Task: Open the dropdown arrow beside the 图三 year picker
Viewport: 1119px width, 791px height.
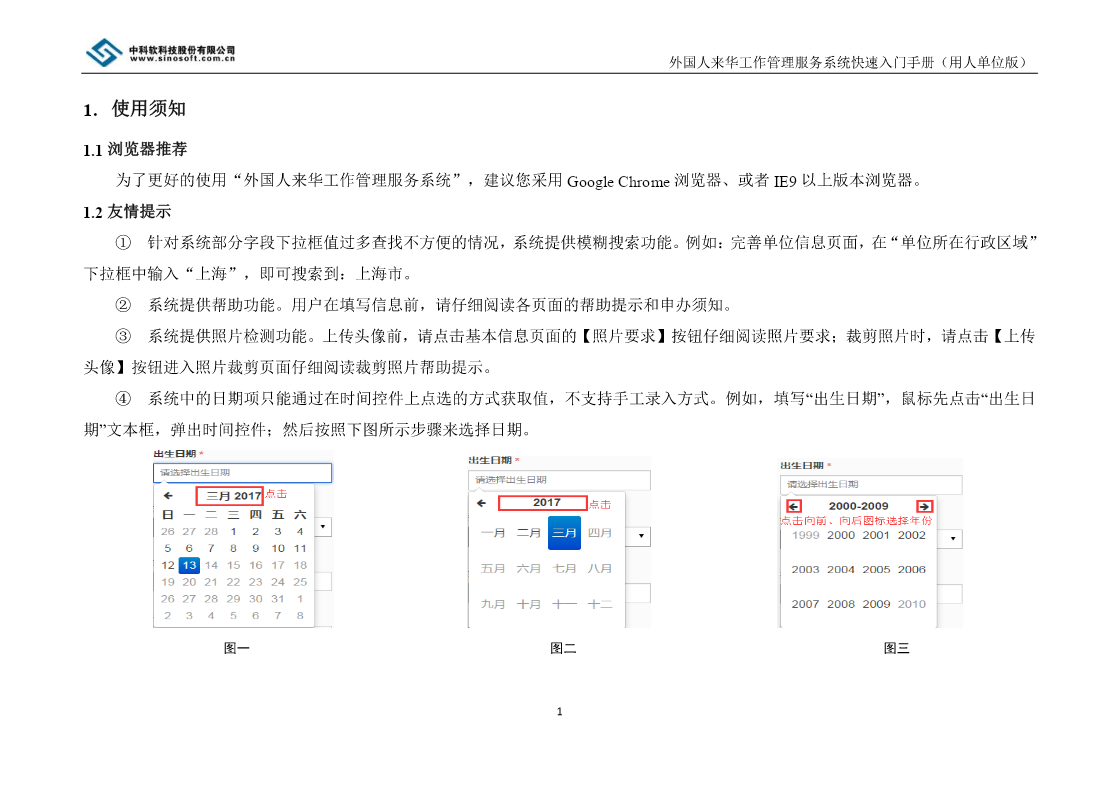Action: (953, 538)
